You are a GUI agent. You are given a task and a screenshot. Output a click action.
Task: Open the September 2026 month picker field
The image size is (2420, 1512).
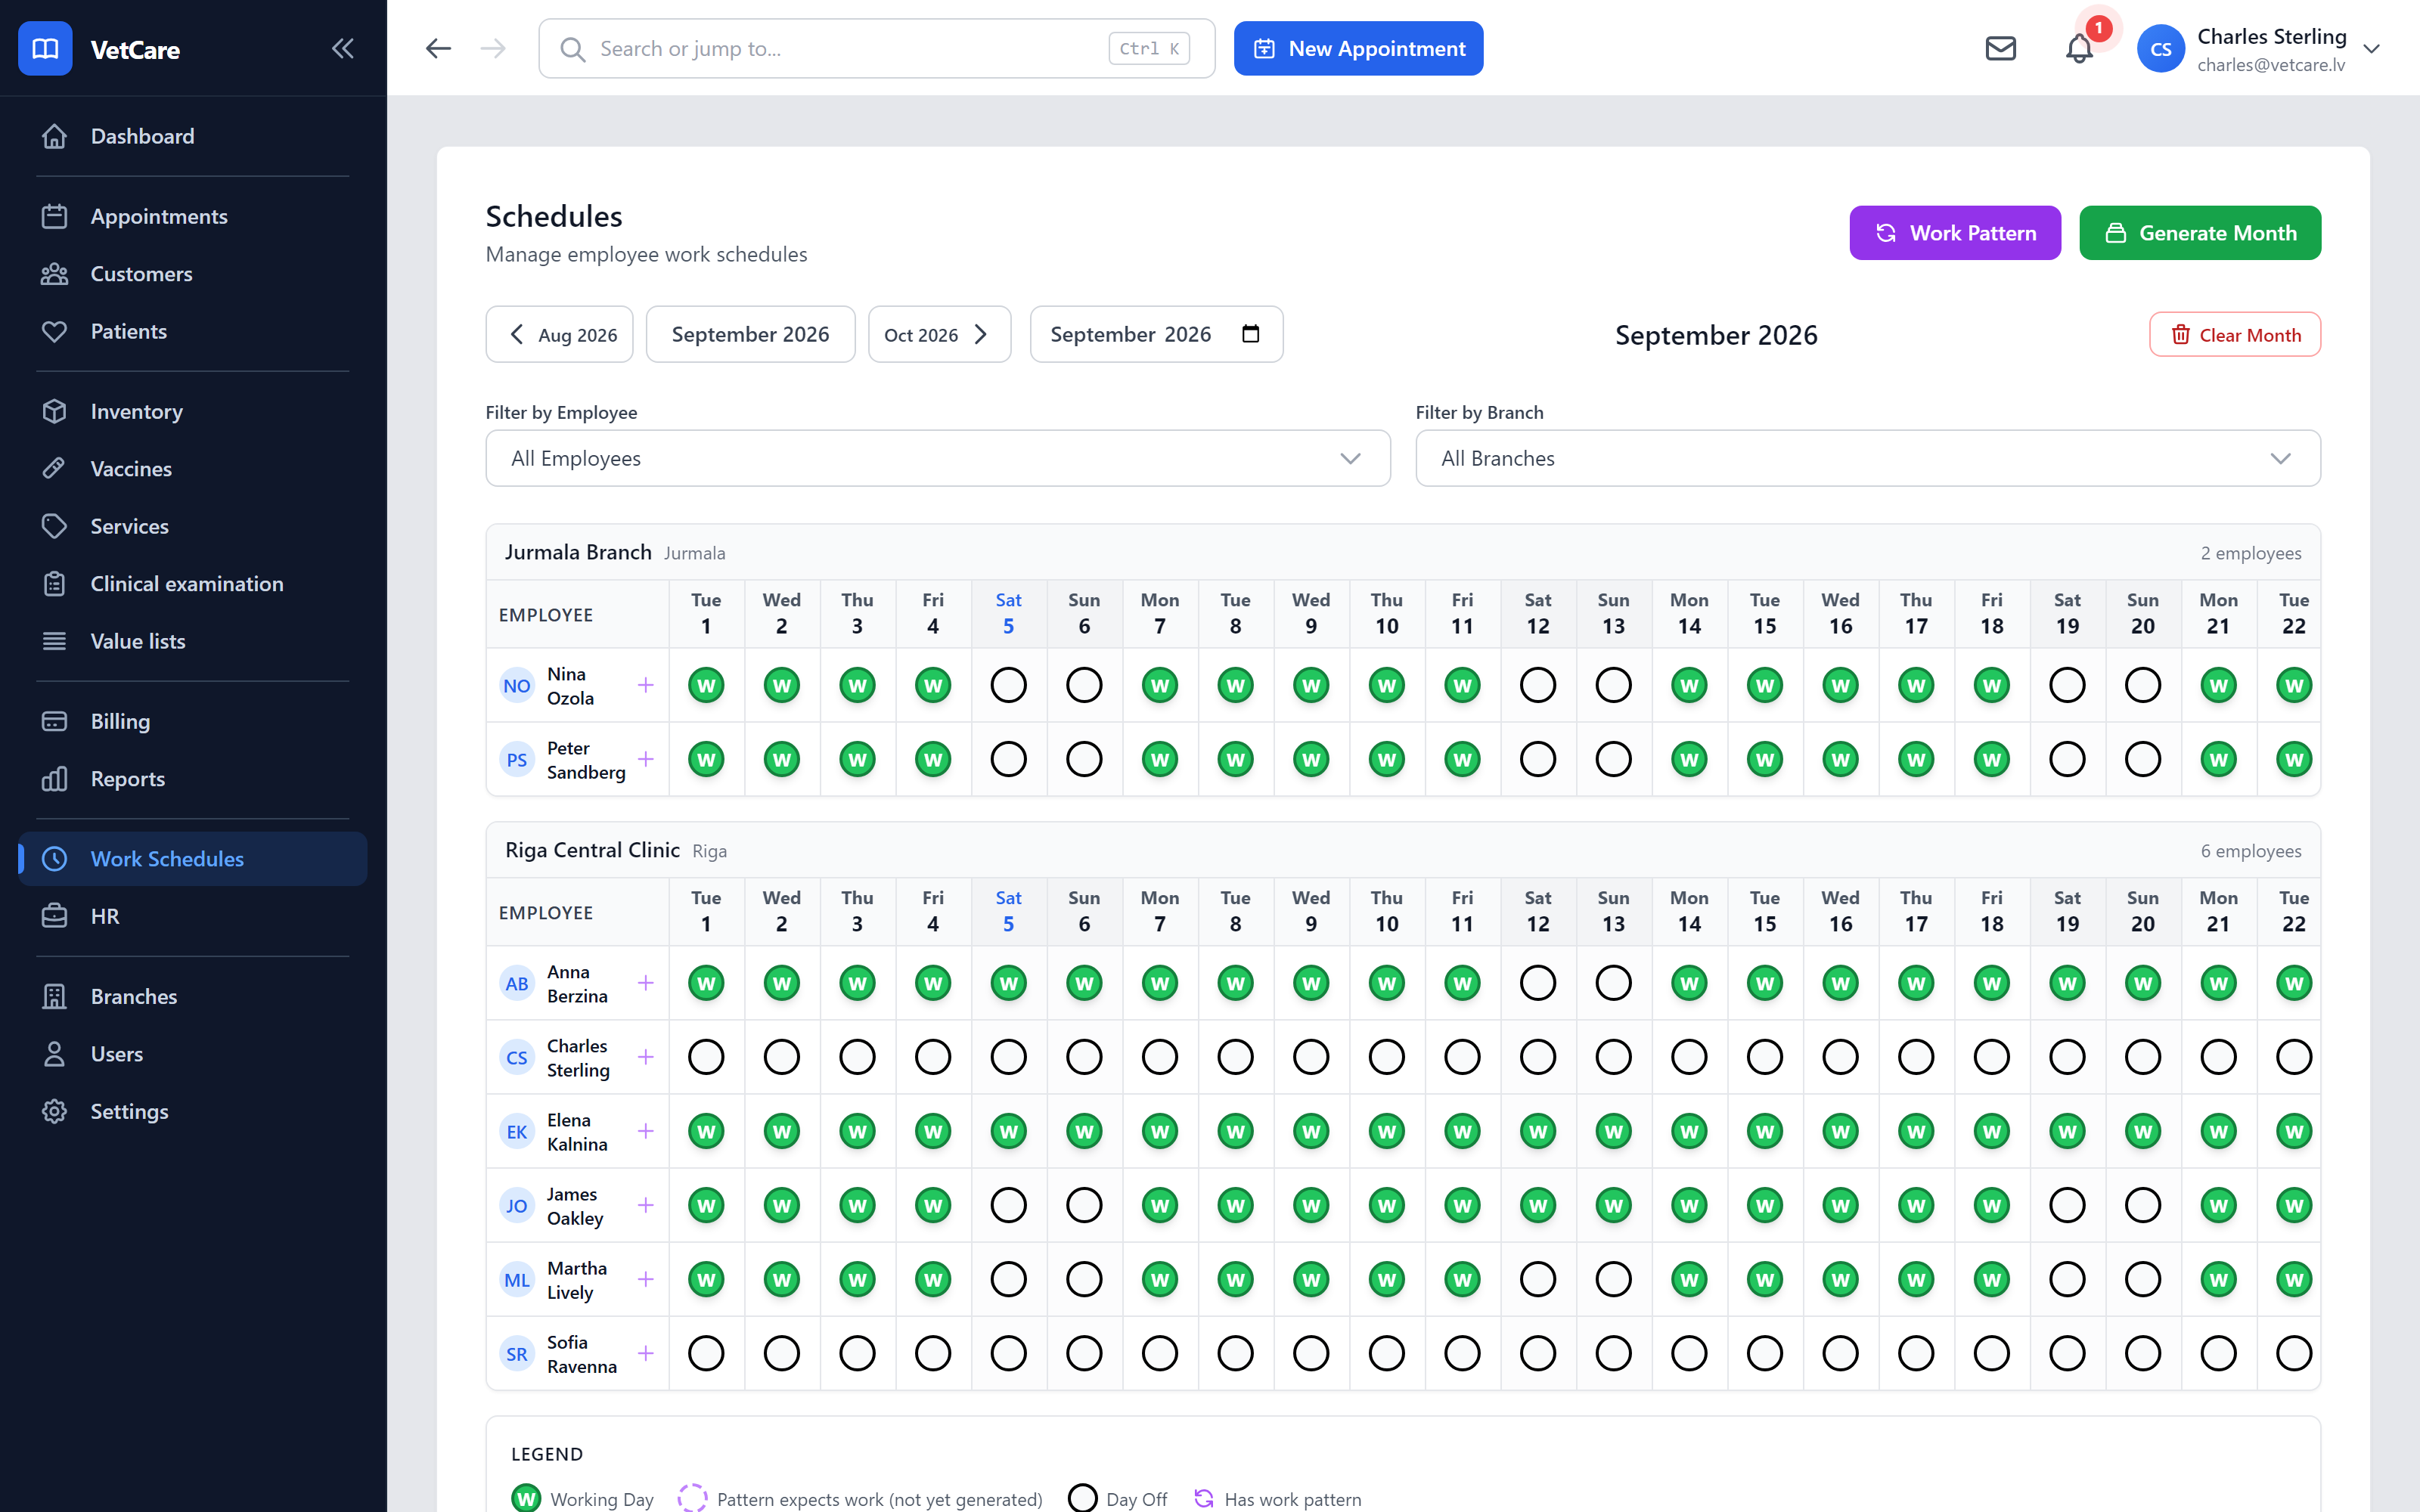point(1156,334)
